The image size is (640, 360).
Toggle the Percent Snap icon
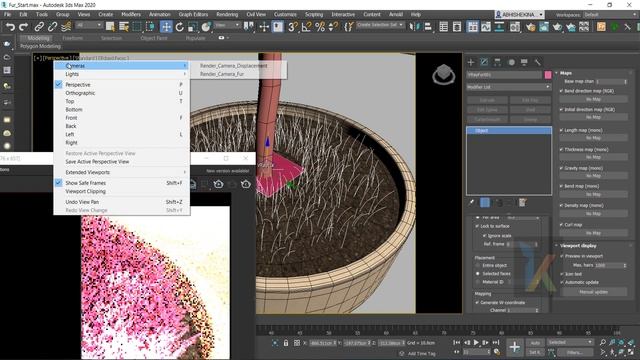tap(320, 27)
